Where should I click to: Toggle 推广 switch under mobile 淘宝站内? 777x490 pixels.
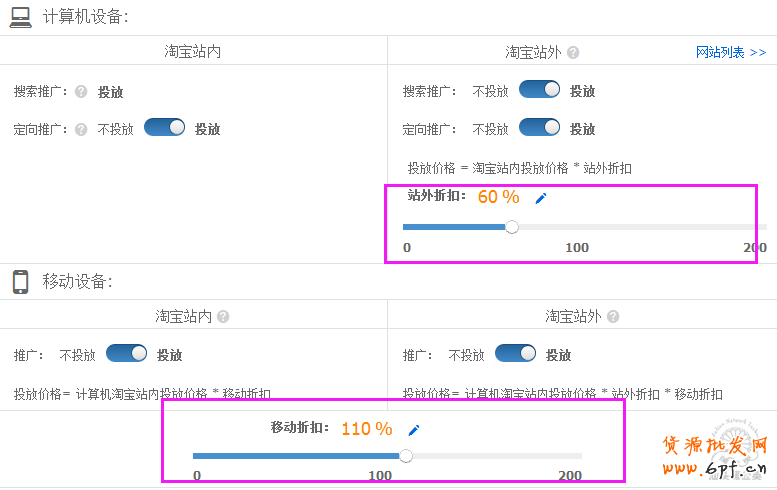pyautogui.click(x=127, y=354)
